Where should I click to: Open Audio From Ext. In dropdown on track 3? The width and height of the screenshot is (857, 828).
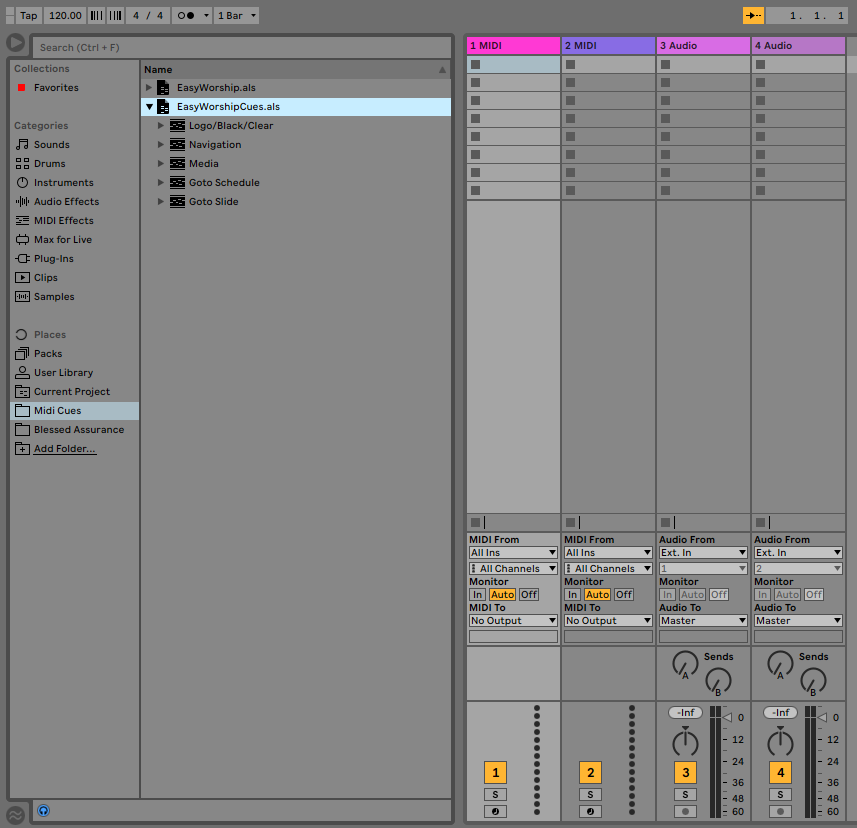coord(703,553)
